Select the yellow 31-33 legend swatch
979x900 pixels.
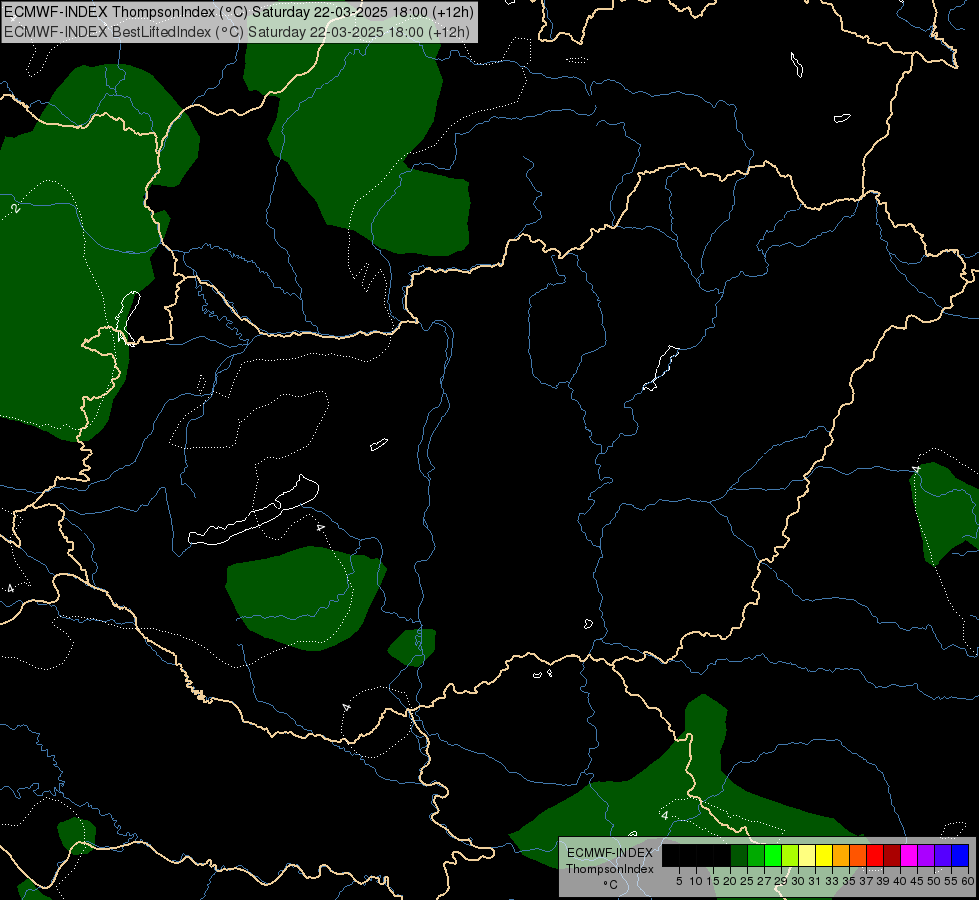tap(824, 855)
